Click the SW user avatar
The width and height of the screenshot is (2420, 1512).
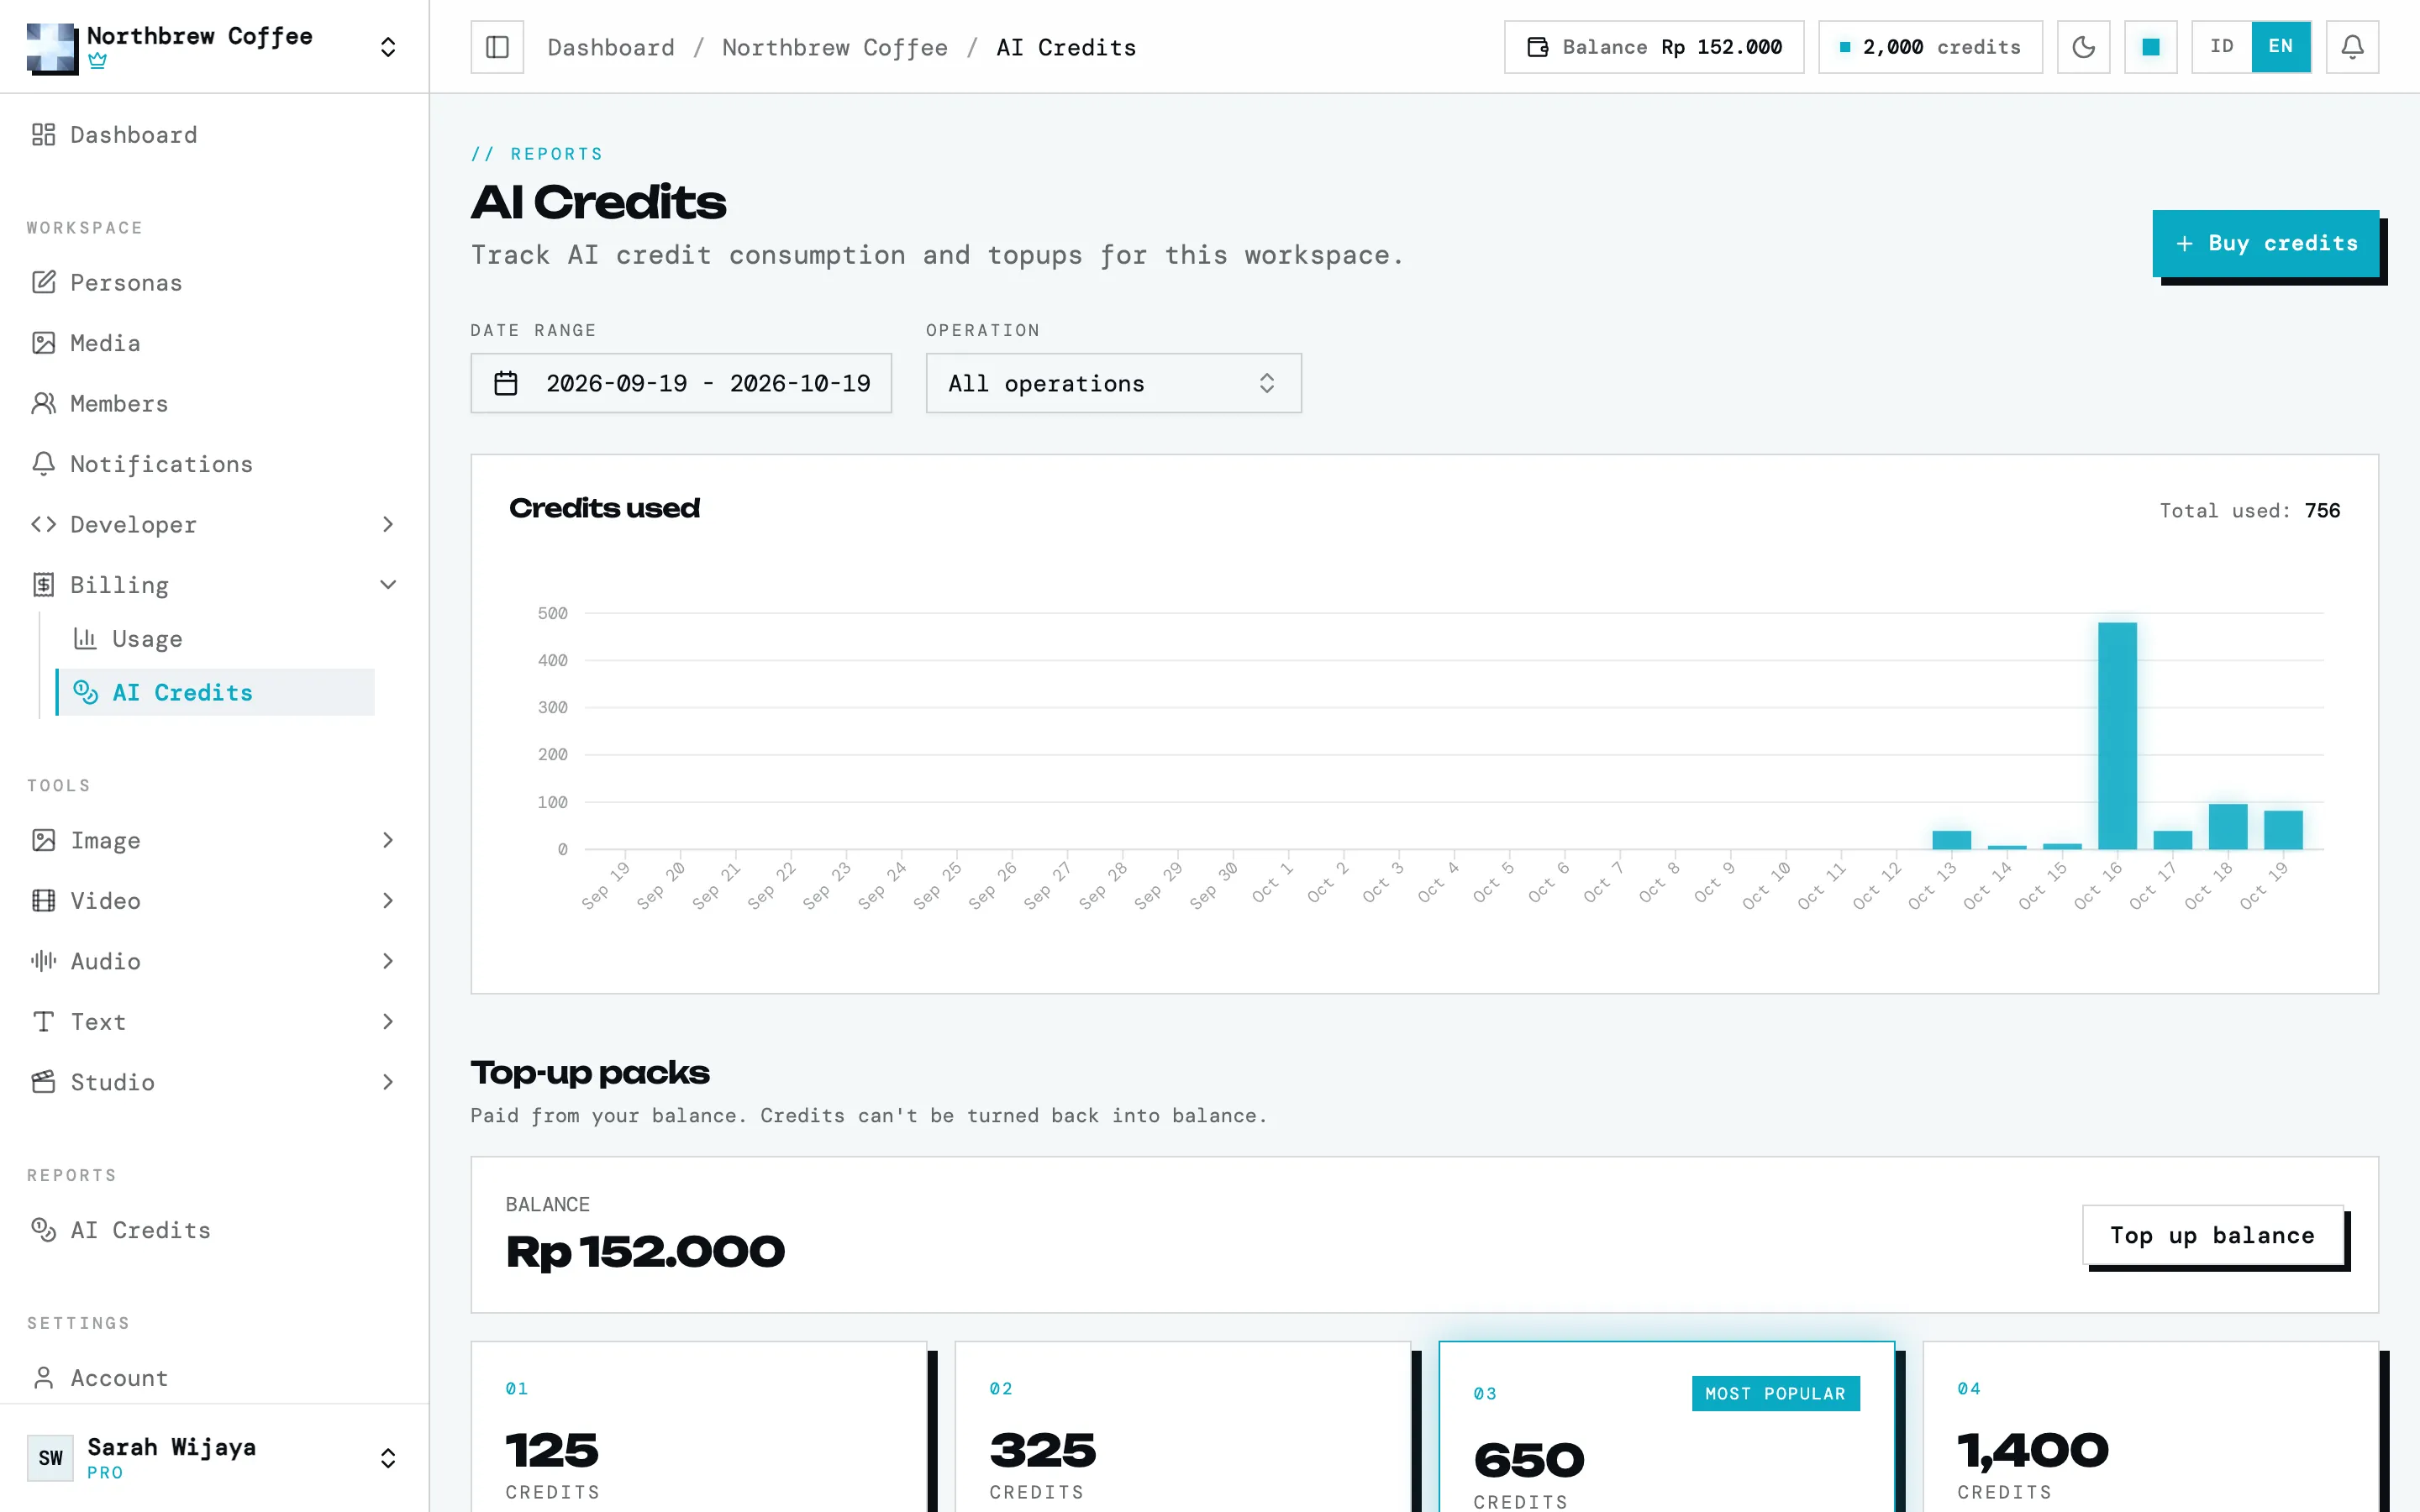[x=50, y=1458]
